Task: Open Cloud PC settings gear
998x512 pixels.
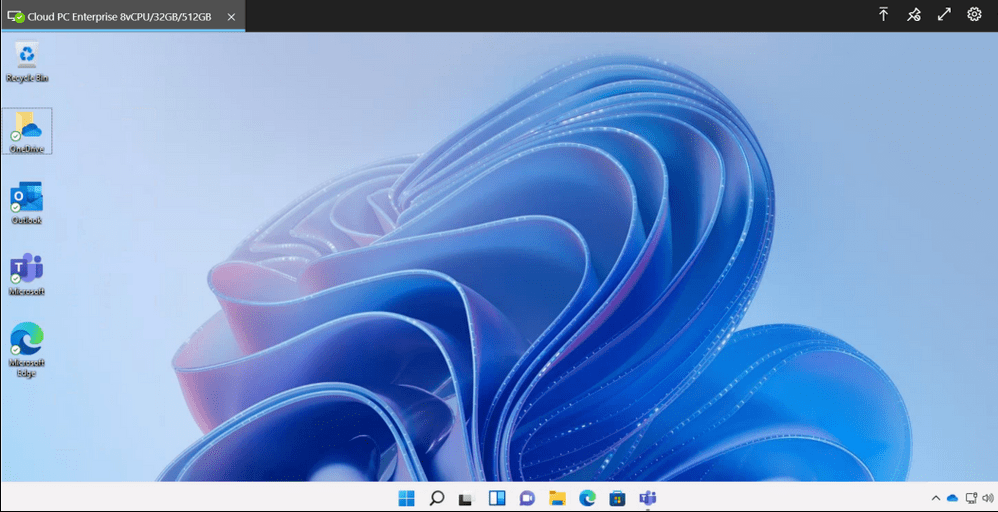Action: point(974,15)
